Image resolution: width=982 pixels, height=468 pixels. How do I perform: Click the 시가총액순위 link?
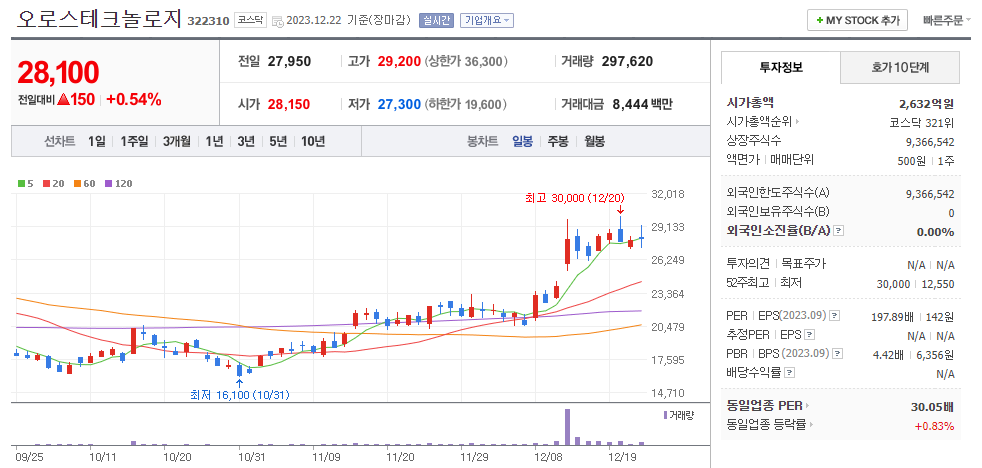pyautogui.click(x=759, y=122)
